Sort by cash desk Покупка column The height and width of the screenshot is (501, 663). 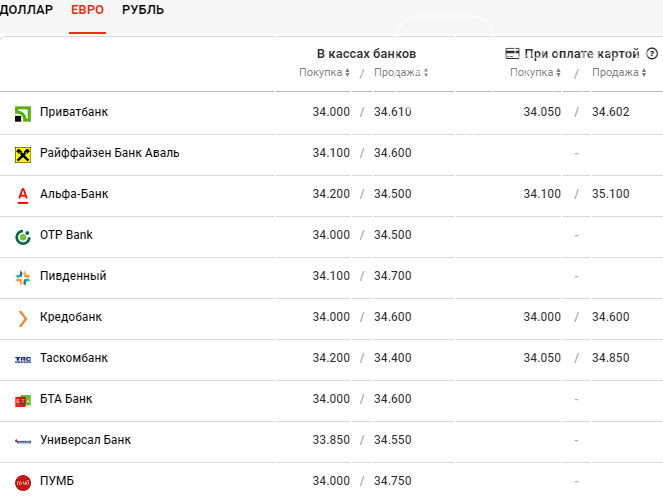[x=324, y=73]
